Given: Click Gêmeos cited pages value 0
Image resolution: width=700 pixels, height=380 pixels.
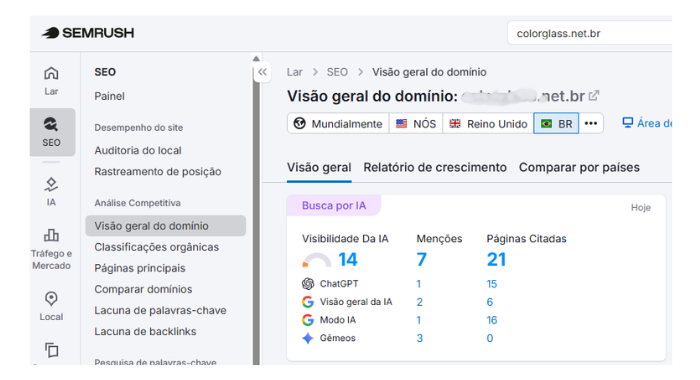Looking at the screenshot, I should pyautogui.click(x=490, y=338).
